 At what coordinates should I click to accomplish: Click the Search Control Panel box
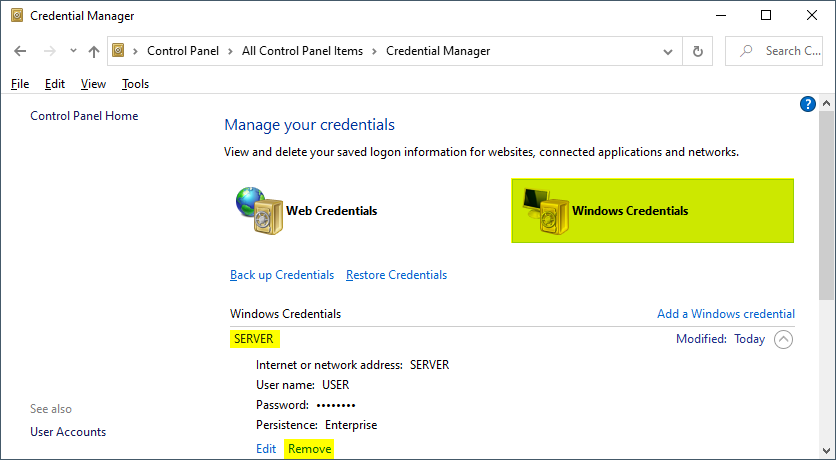tap(774, 51)
